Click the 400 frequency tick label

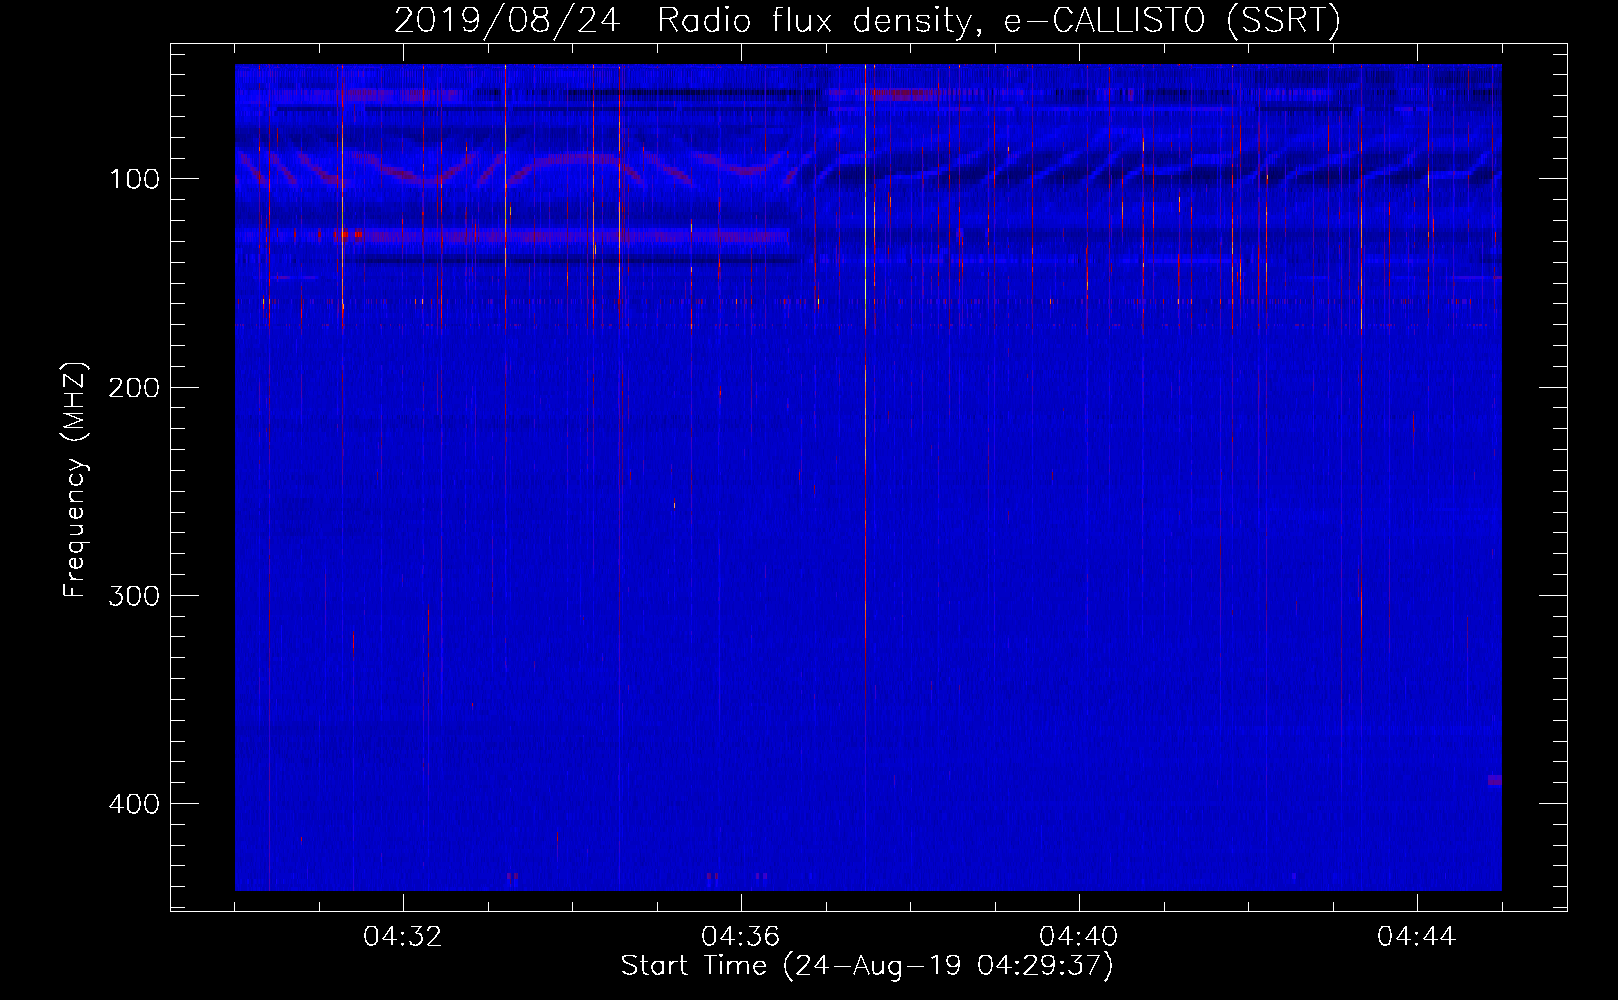coord(134,804)
